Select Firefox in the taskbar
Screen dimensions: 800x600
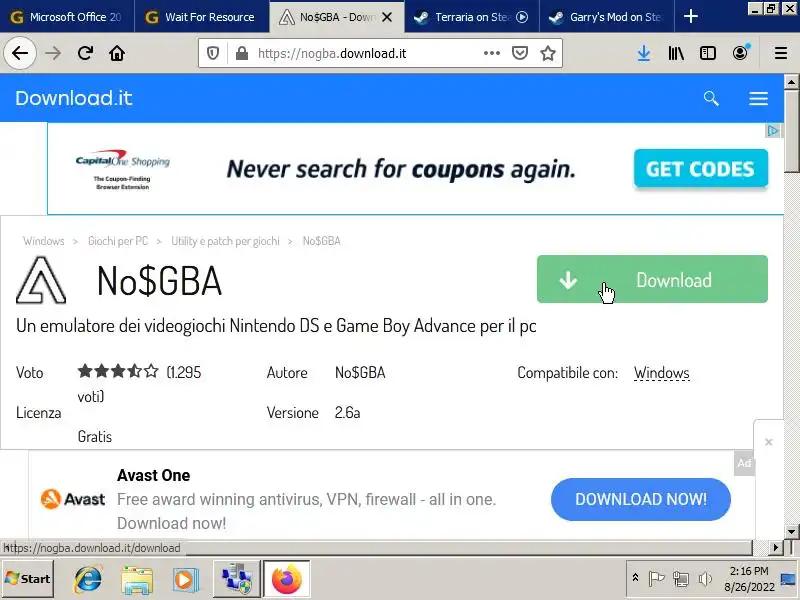(x=287, y=579)
